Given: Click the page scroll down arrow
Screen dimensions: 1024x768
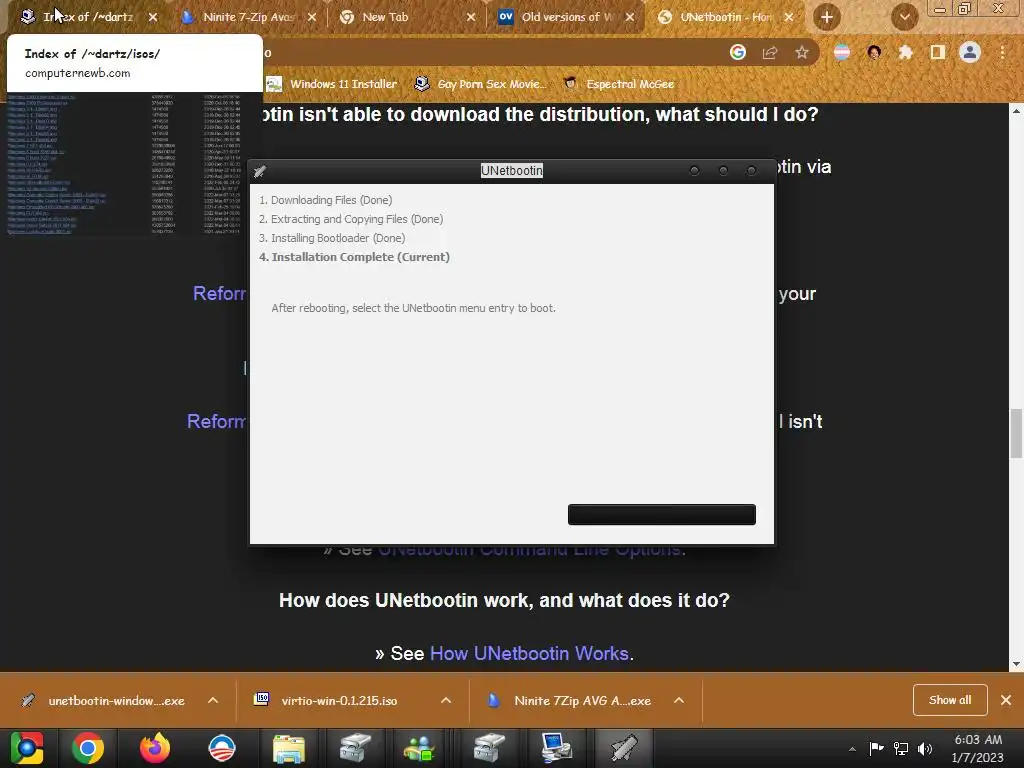Looking at the screenshot, I should click(1016, 664).
